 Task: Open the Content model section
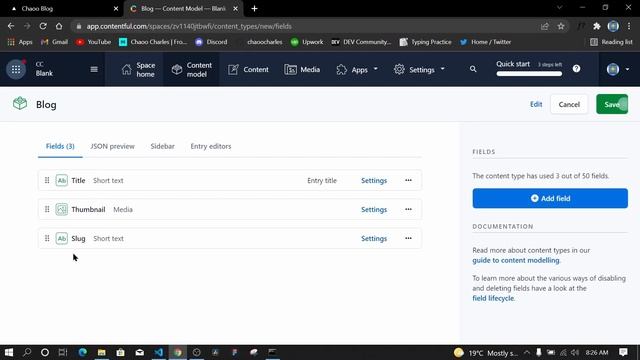coord(191,69)
